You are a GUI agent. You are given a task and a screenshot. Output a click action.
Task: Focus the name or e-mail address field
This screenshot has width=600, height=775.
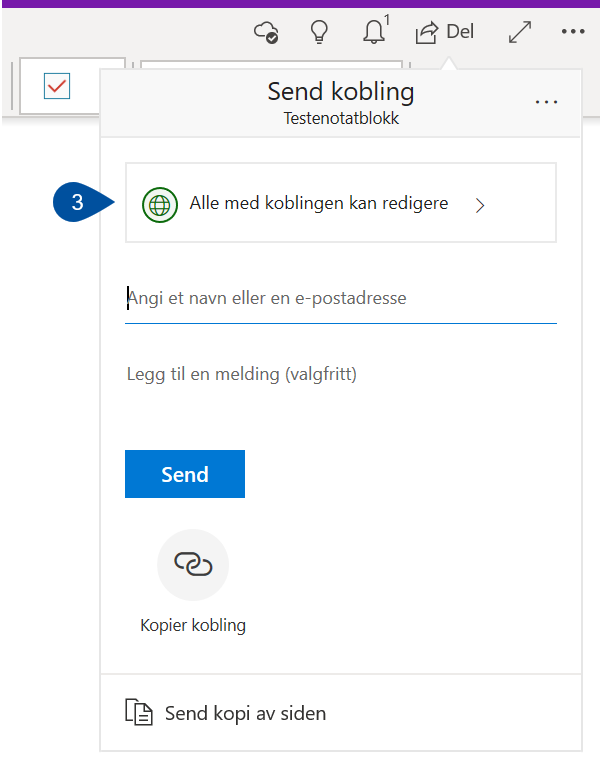click(341, 298)
